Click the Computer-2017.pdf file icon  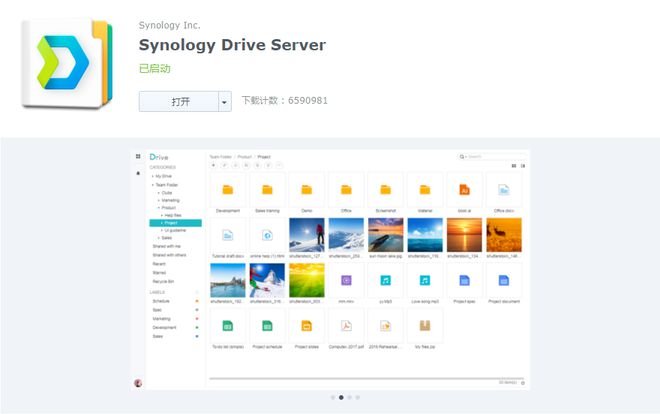[345, 326]
